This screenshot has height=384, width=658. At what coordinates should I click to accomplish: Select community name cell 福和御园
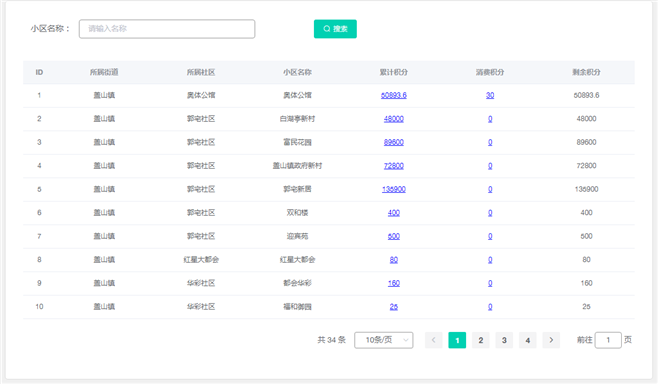click(x=297, y=307)
